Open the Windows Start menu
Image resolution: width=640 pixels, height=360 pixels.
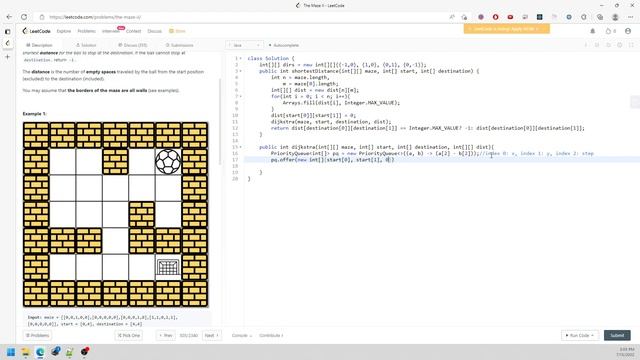point(11,352)
